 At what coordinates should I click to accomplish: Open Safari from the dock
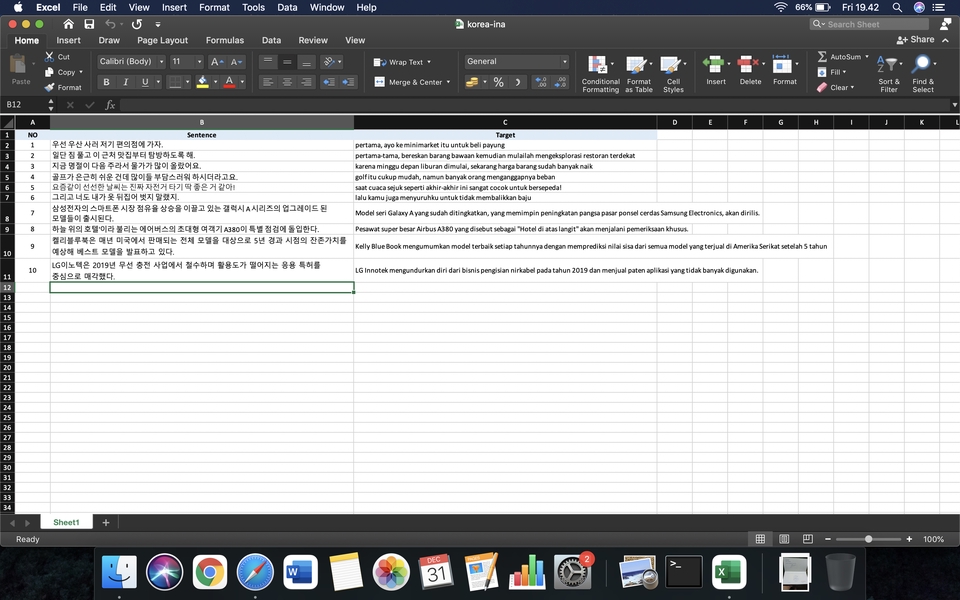click(x=255, y=572)
